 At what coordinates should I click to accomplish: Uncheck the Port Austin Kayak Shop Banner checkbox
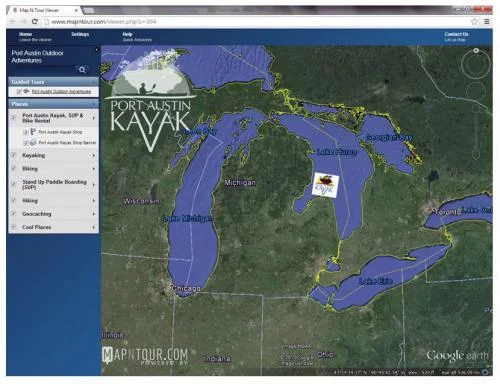coord(26,143)
